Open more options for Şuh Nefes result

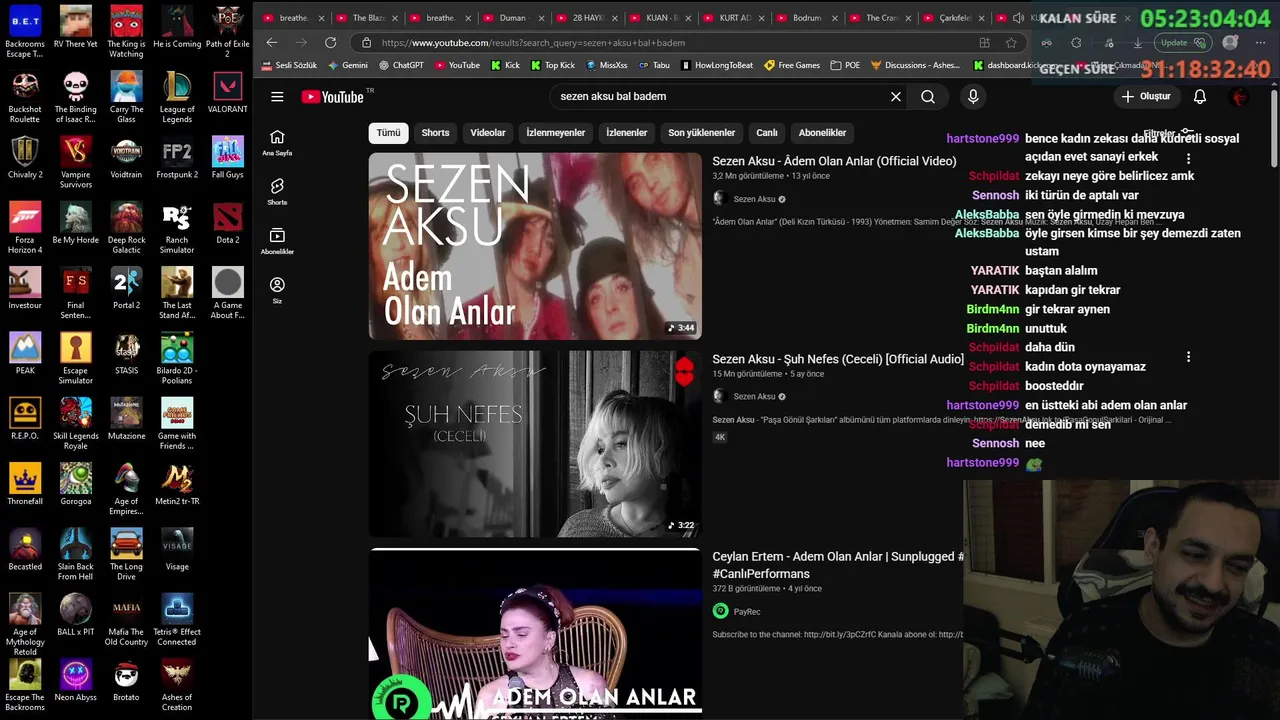tap(1188, 357)
